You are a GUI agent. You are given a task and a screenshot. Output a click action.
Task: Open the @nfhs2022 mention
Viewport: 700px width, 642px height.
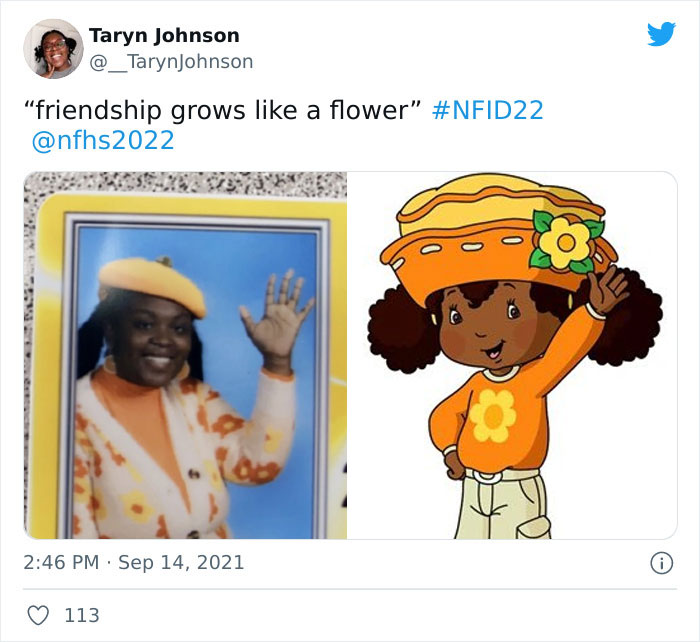click(x=103, y=140)
